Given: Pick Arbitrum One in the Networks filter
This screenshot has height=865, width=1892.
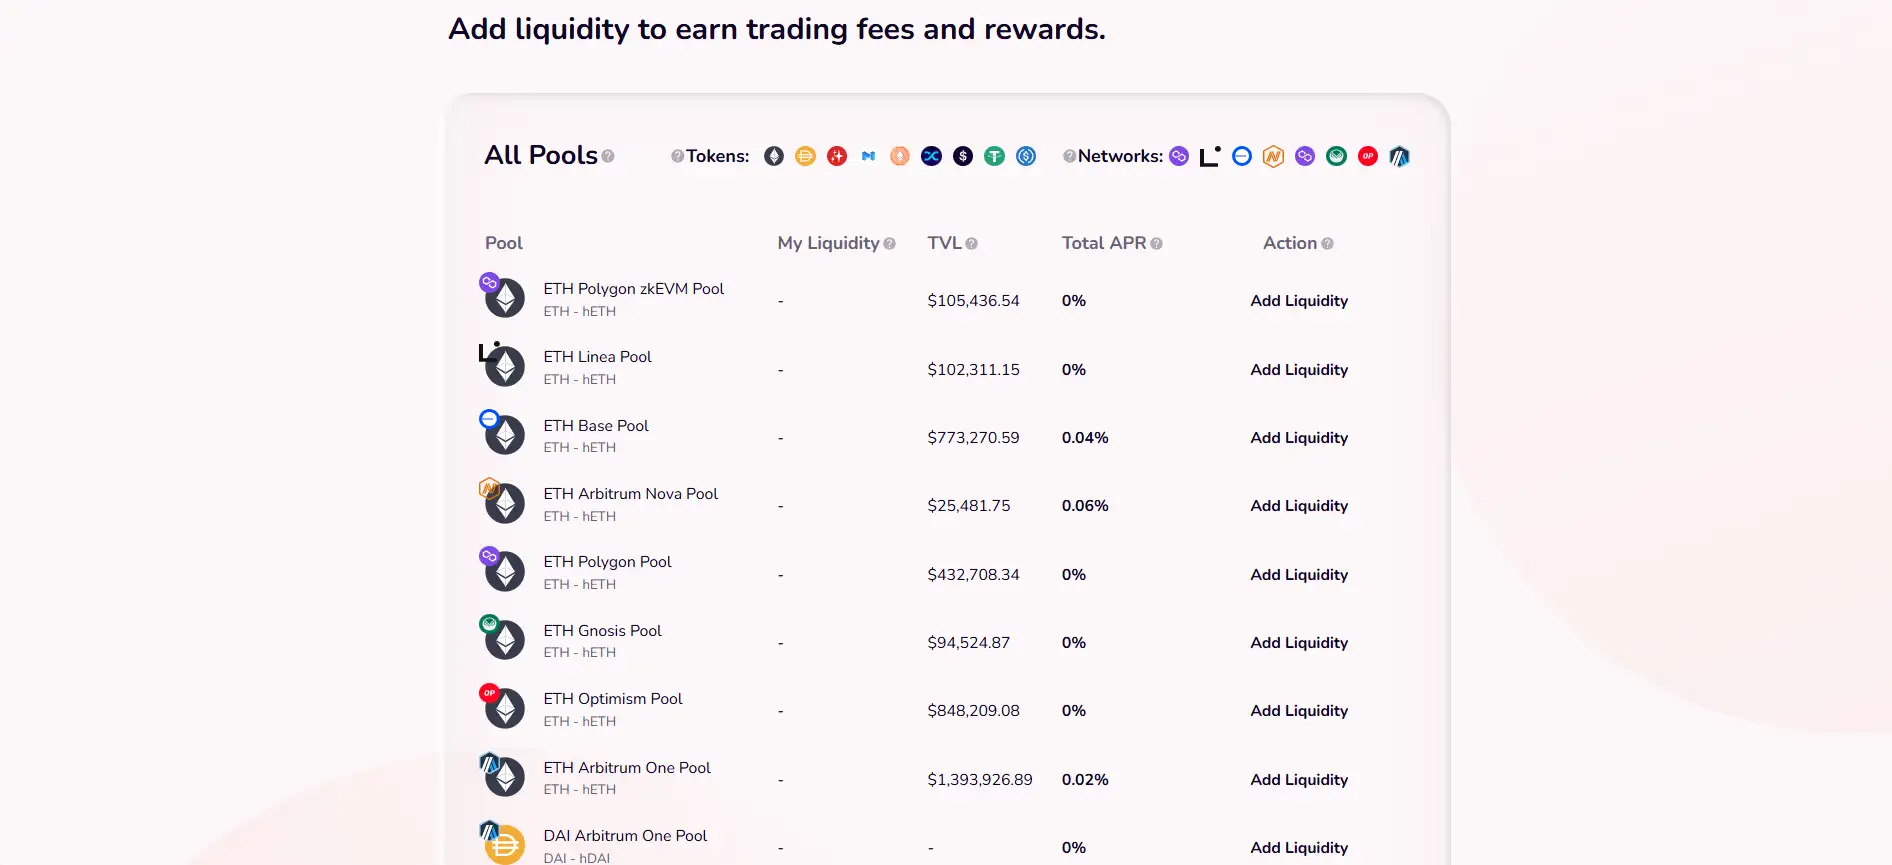Looking at the screenshot, I should click(1399, 156).
